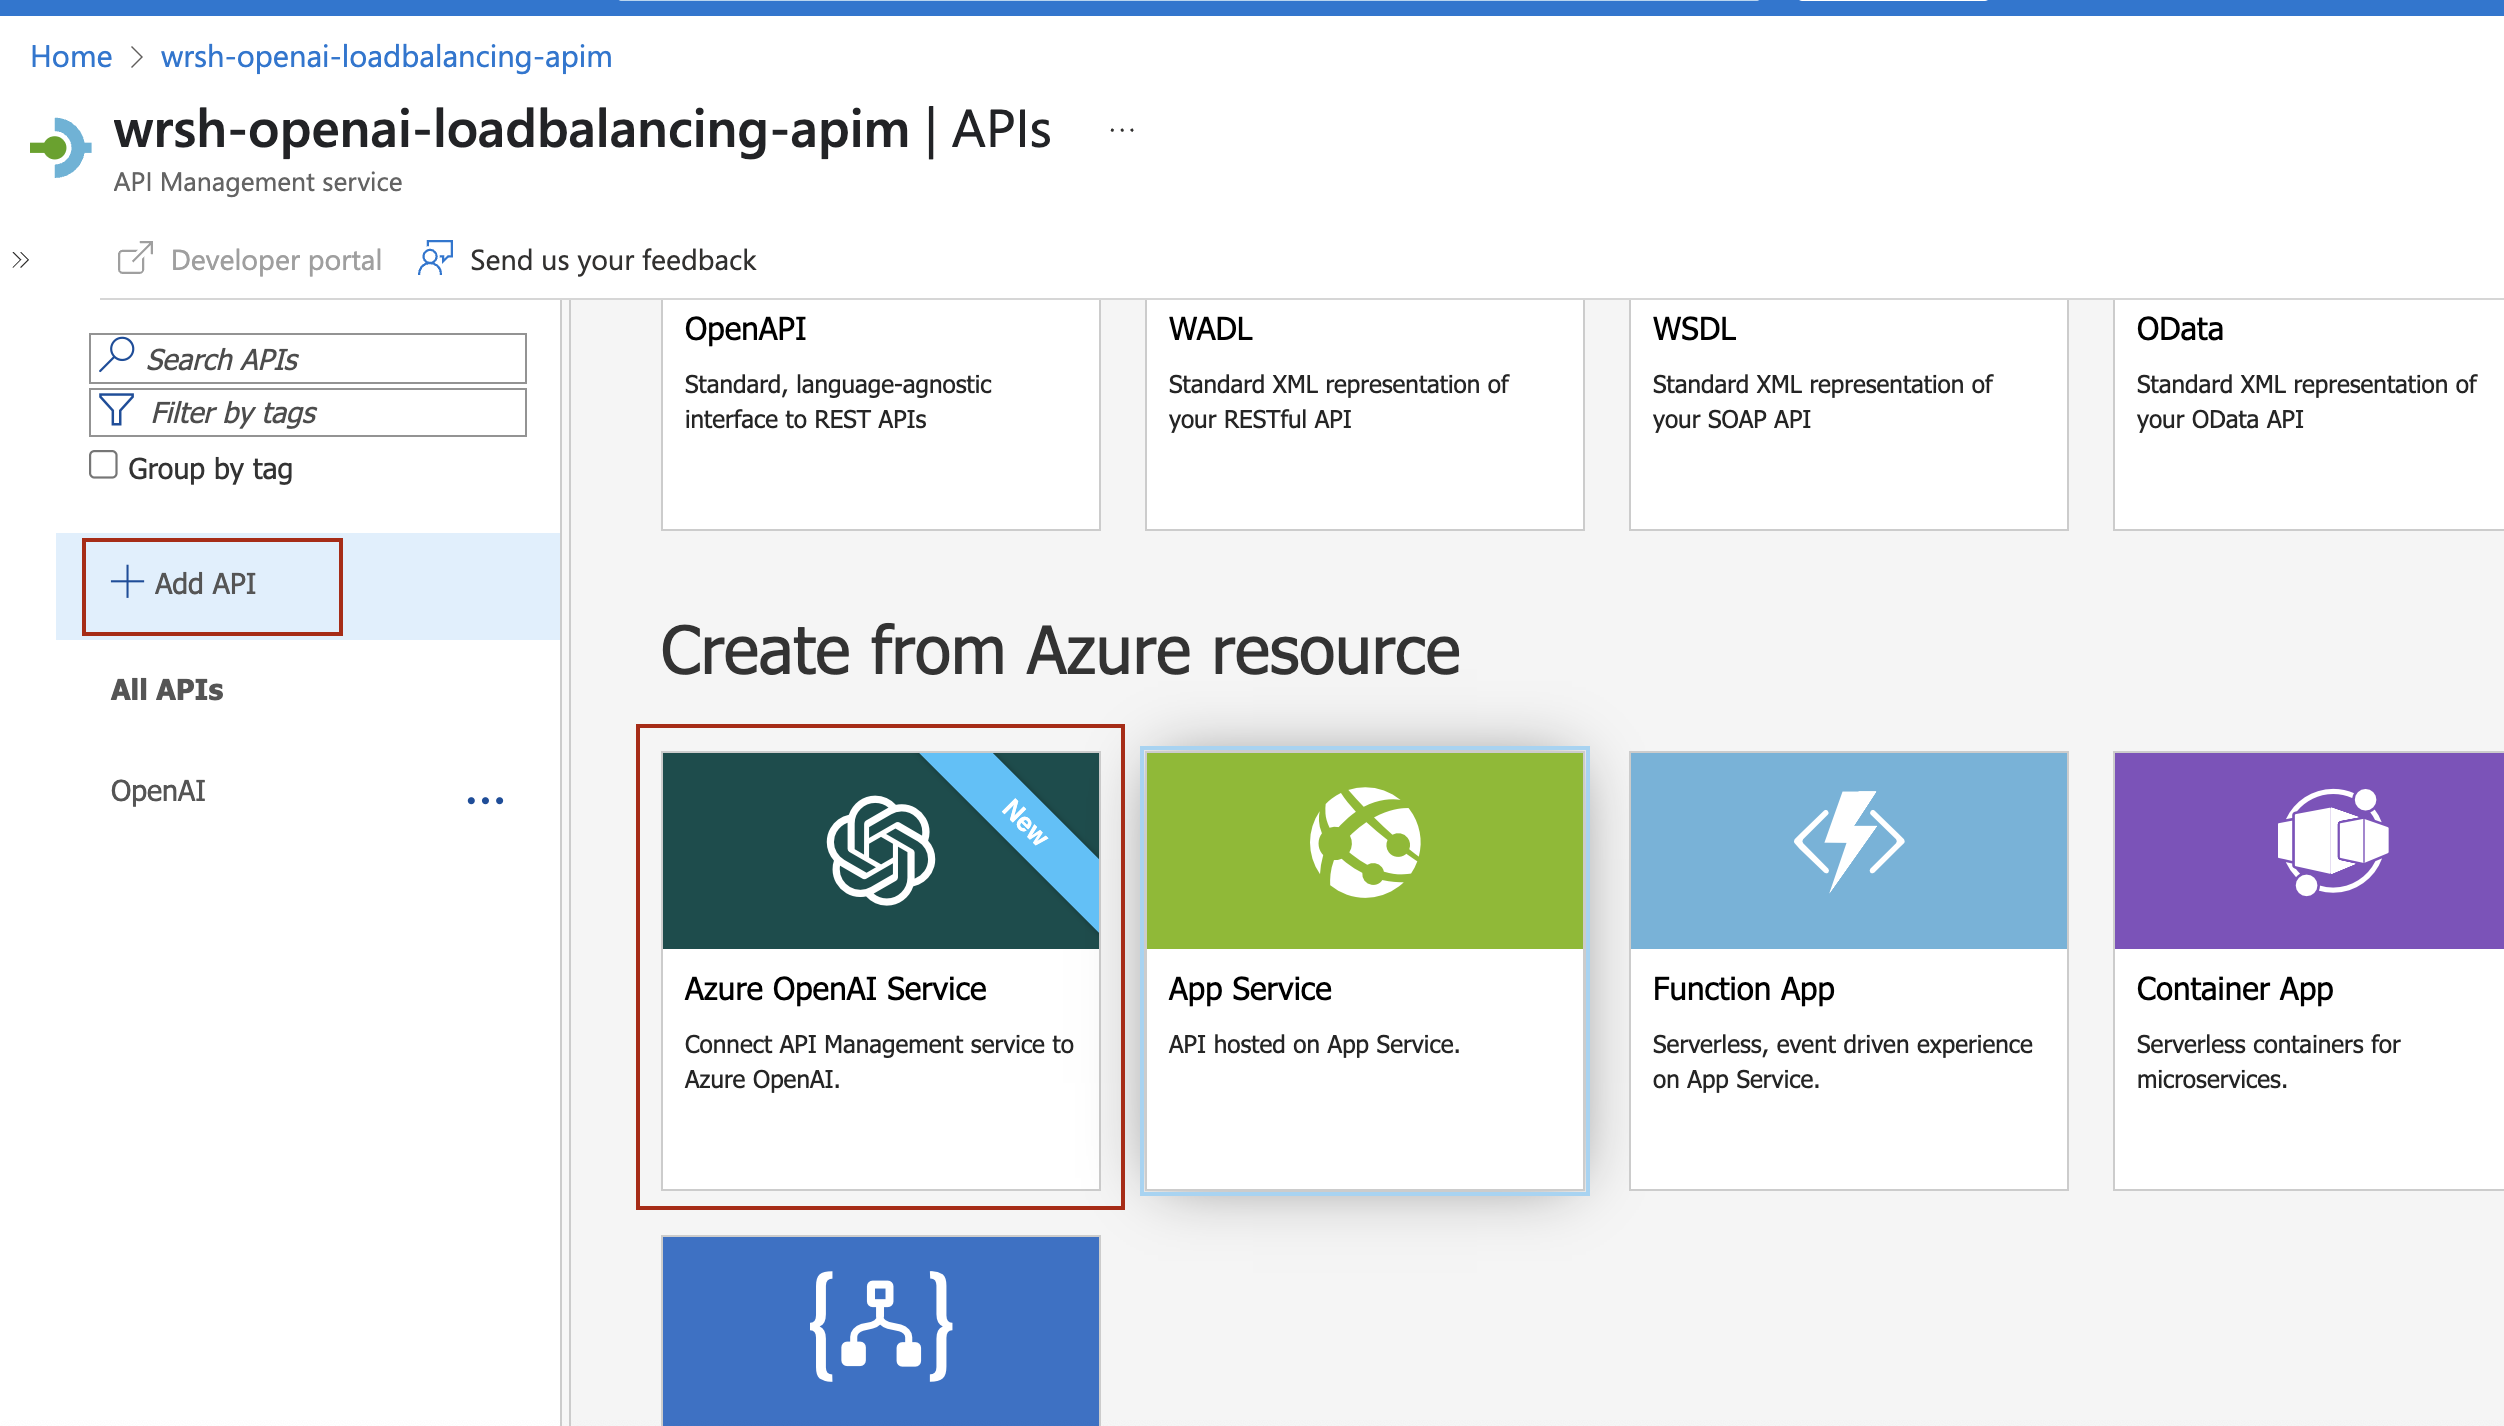Viewport: 2504px width, 1426px height.
Task: Choose the OpenAPI definition card
Action: (881, 414)
